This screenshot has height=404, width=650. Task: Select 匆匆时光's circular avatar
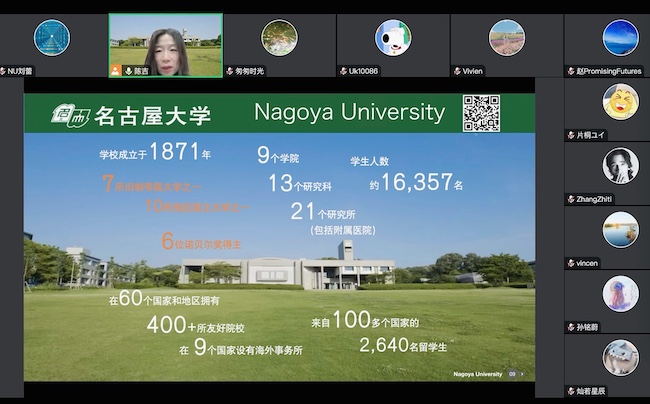279,38
